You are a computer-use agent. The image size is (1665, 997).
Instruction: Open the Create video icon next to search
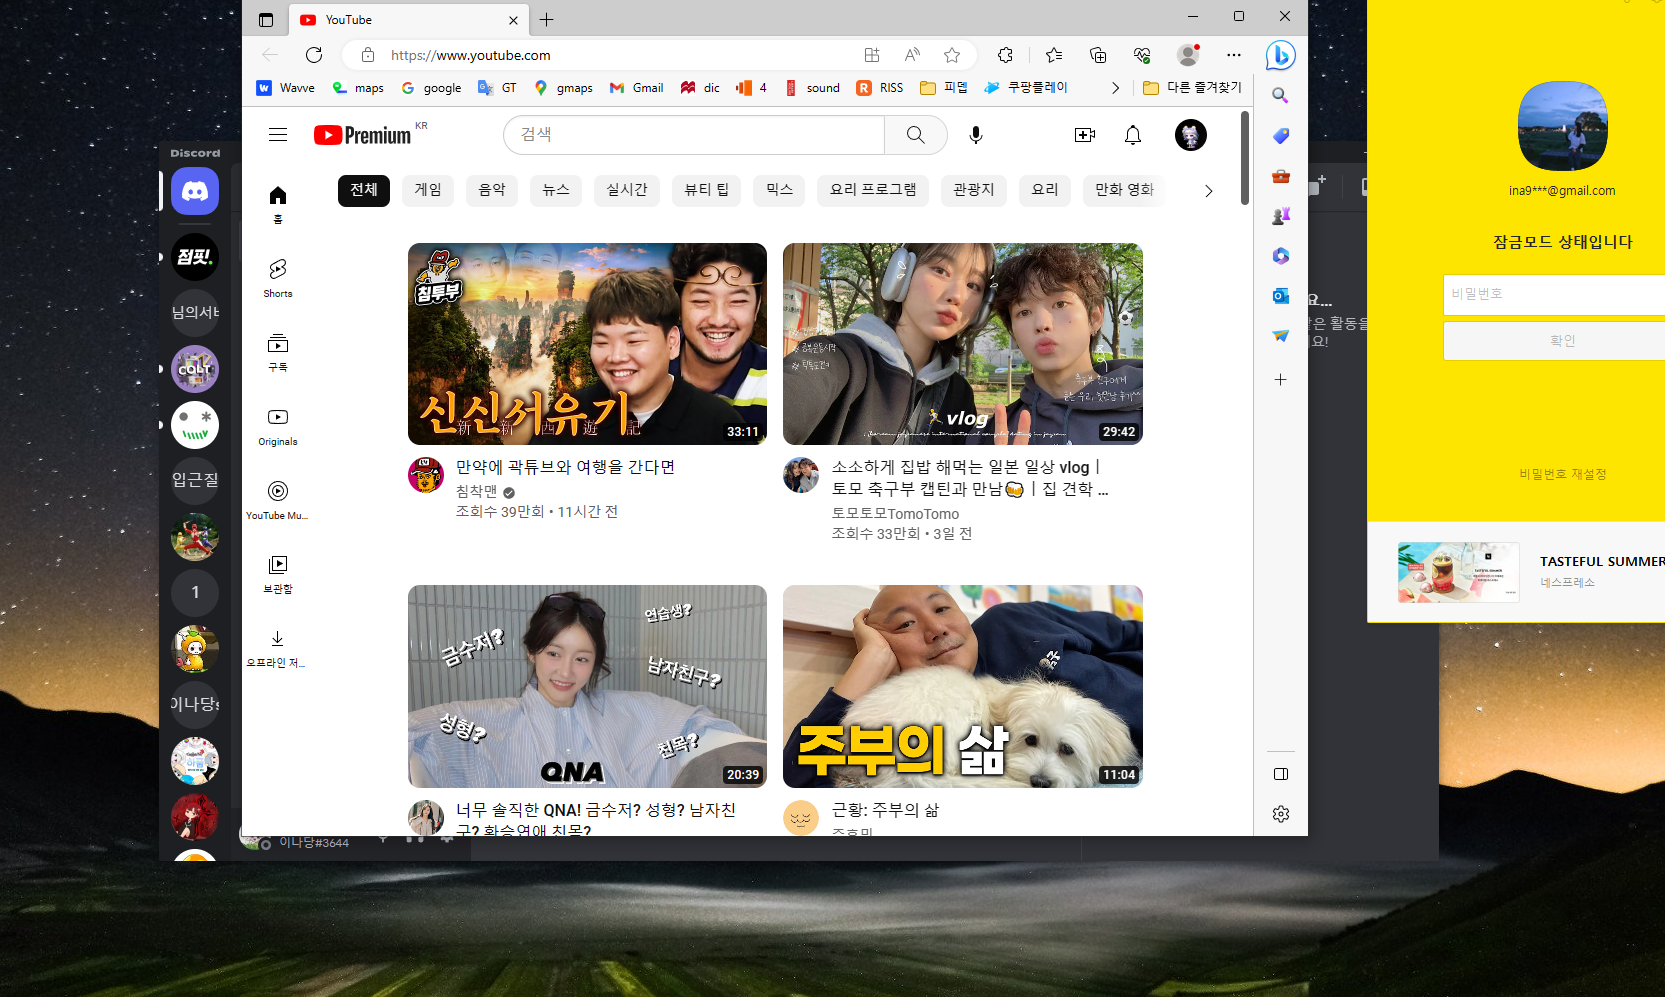(x=1085, y=135)
